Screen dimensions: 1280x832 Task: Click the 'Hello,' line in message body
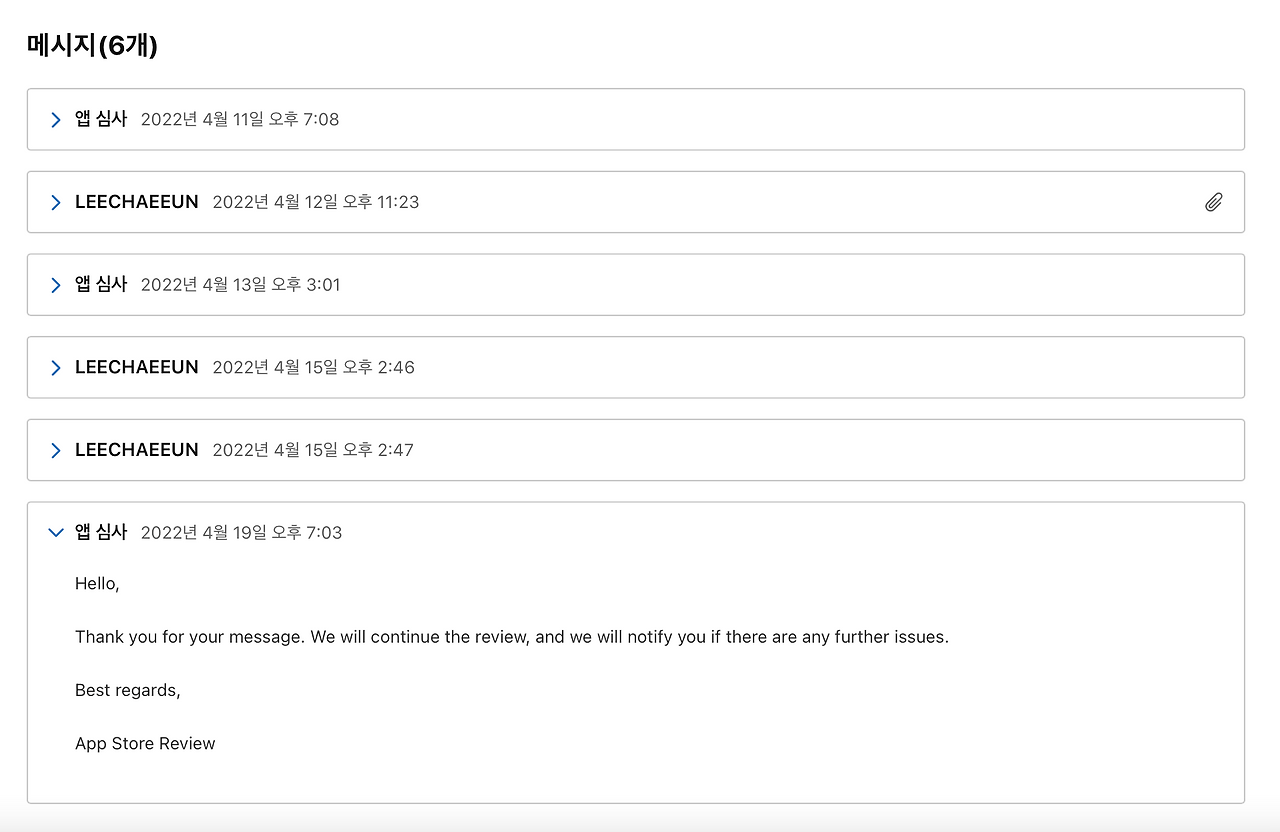point(97,584)
